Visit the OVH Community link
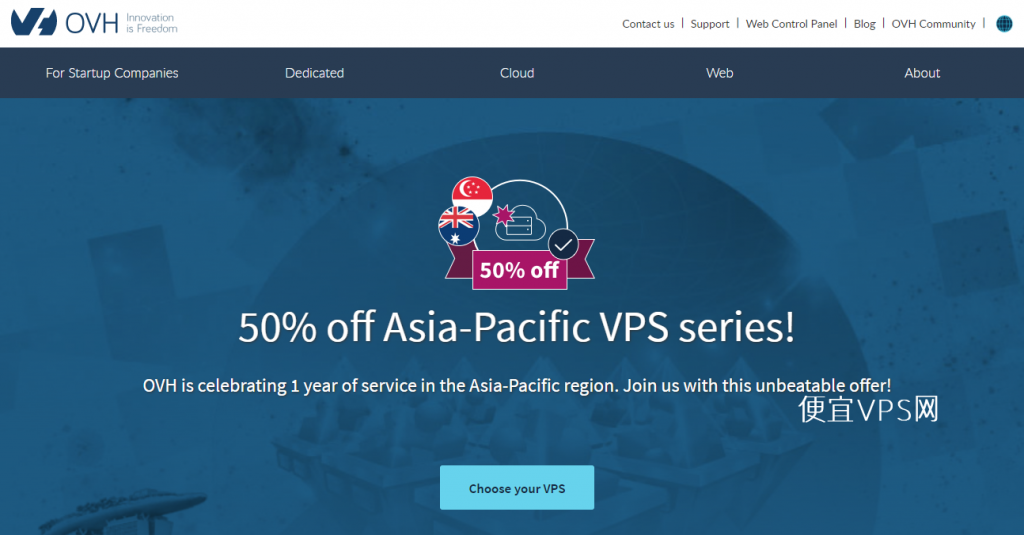The height and width of the screenshot is (535, 1024). pyautogui.click(x=934, y=24)
